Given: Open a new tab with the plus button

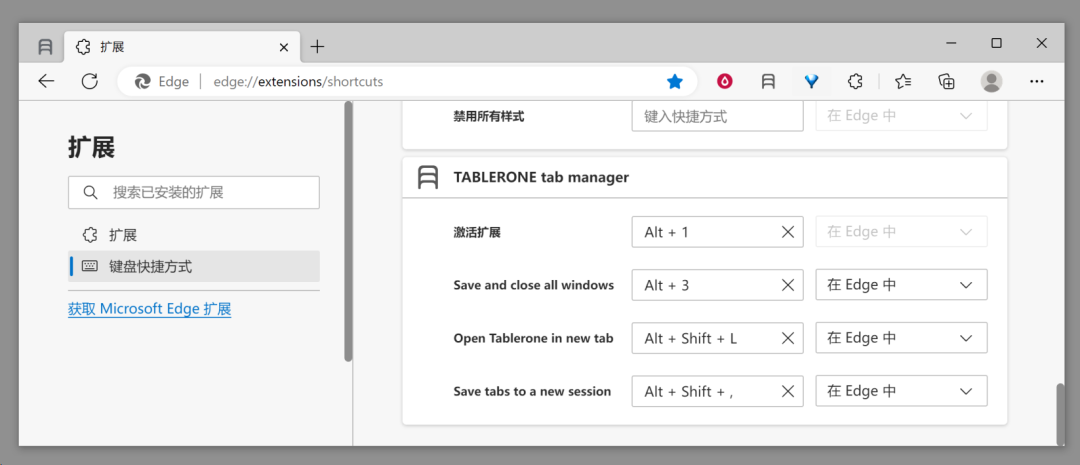Looking at the screenshot, I should 317,47.
